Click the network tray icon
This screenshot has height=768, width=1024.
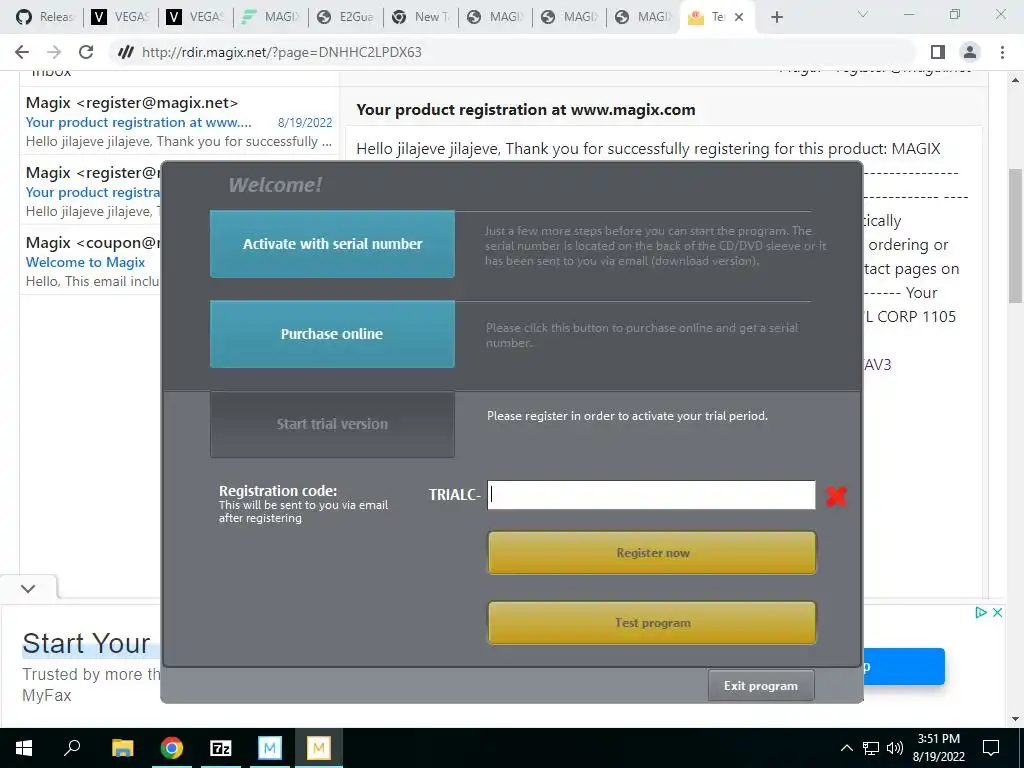click(x=871, y=748)
